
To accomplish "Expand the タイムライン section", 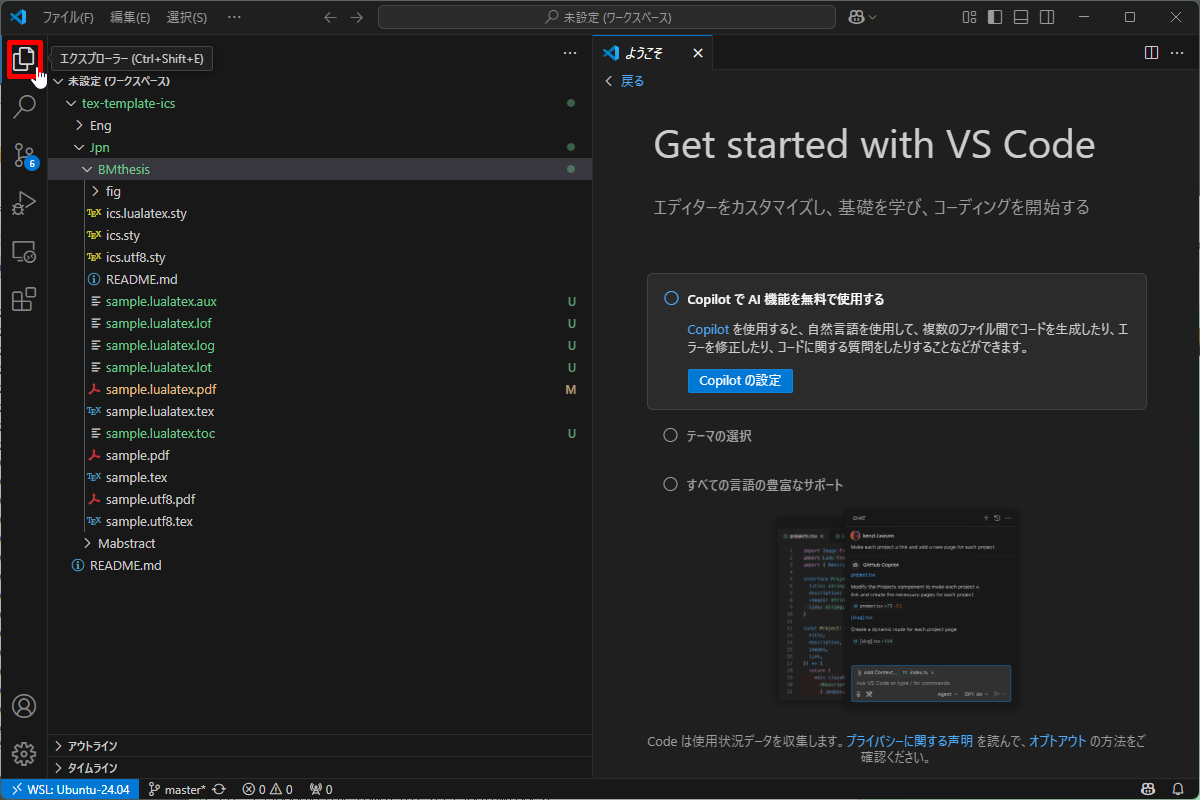I will [320, 768].
